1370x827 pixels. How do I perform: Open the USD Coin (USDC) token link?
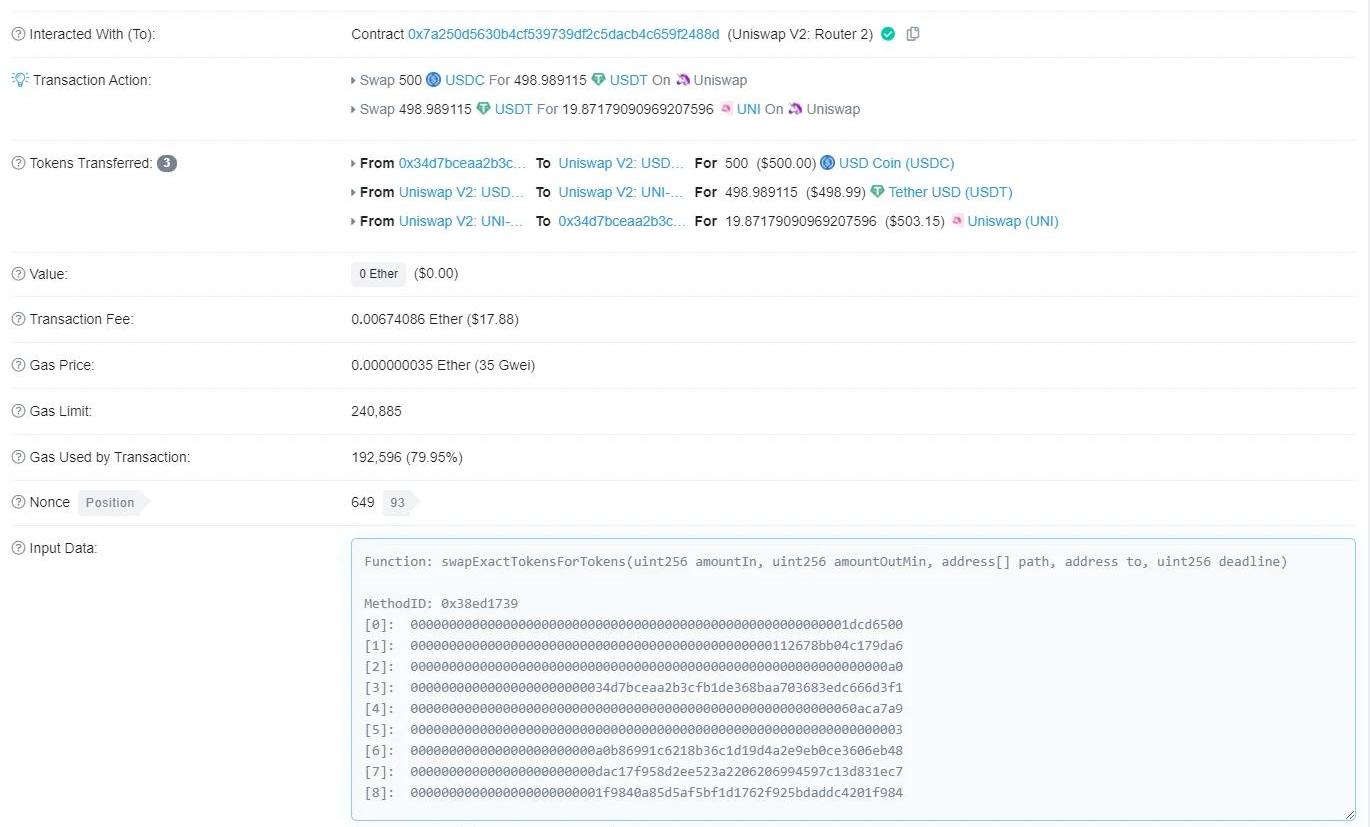pos(896,163)
